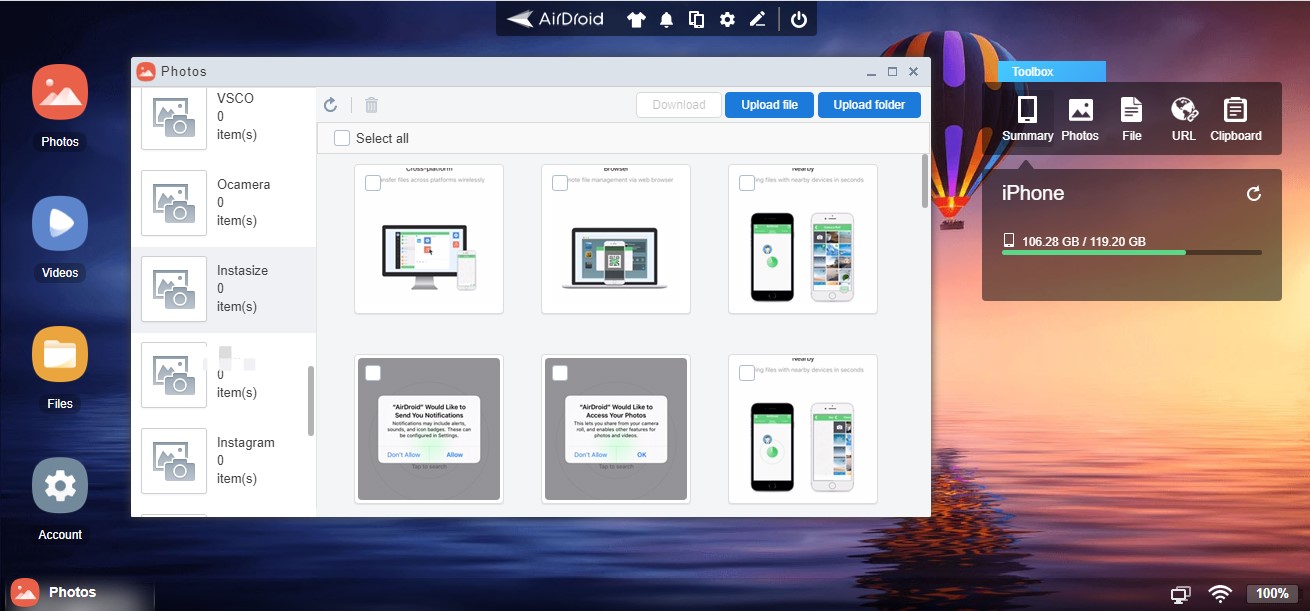Open the Cross-platform photo thumbnail
Screen dimensions: 1310x611
[429, 239]
